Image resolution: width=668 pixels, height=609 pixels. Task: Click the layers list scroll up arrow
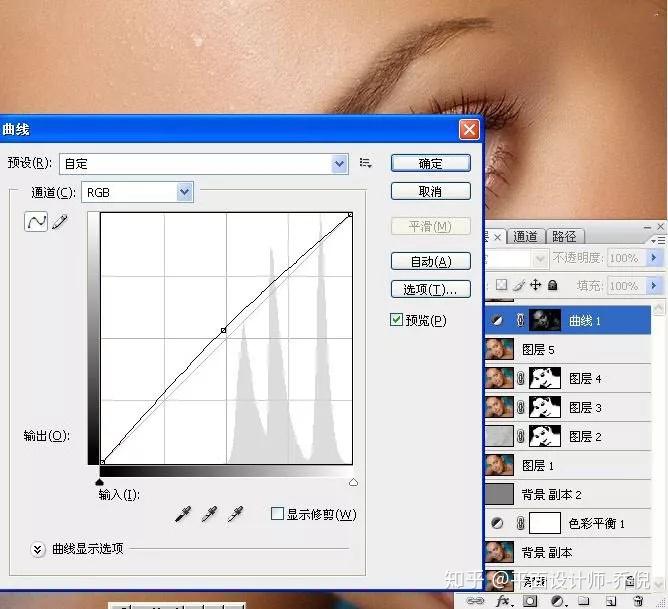pos(659,307)
